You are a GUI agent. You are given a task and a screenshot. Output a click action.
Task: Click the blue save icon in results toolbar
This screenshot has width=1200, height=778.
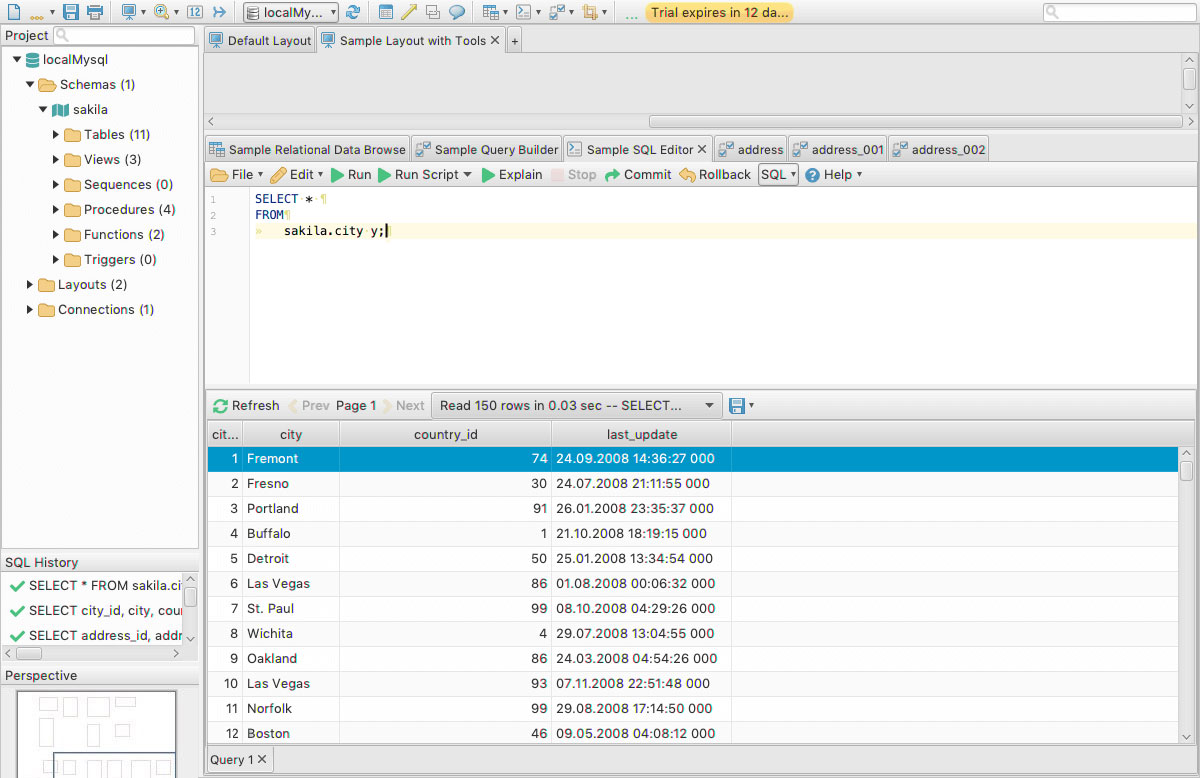click(x=737, y=405)
